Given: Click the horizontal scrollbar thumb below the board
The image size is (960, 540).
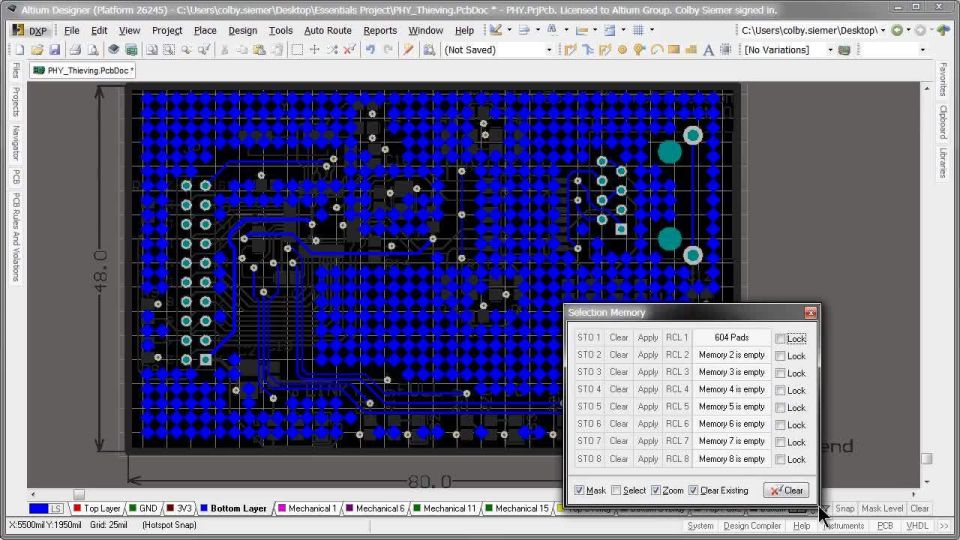Looking at the screenshot, I should point(79,494).
